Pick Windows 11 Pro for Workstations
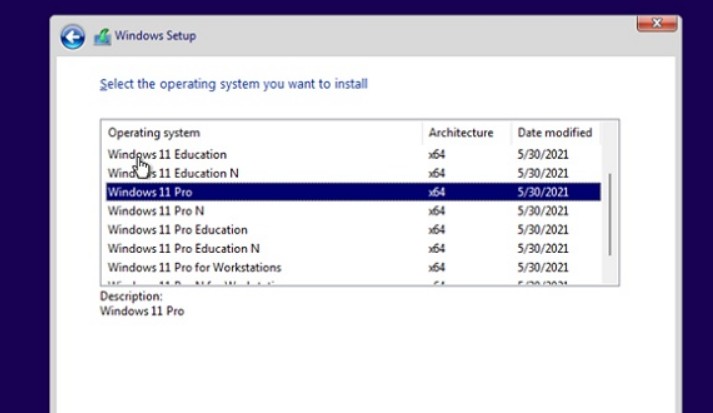Viewport: 713px width, 413px height. point(353,267)
